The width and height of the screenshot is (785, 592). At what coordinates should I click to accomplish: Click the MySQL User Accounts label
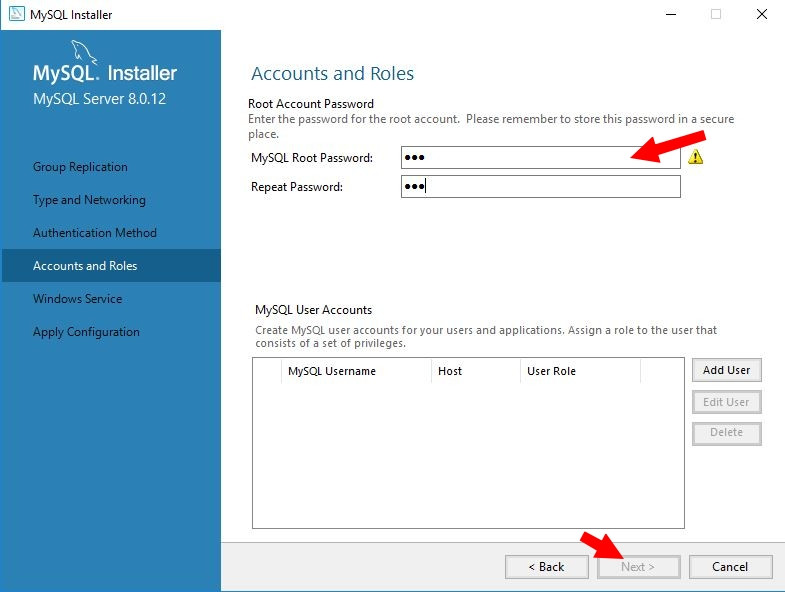click(313, 310)
